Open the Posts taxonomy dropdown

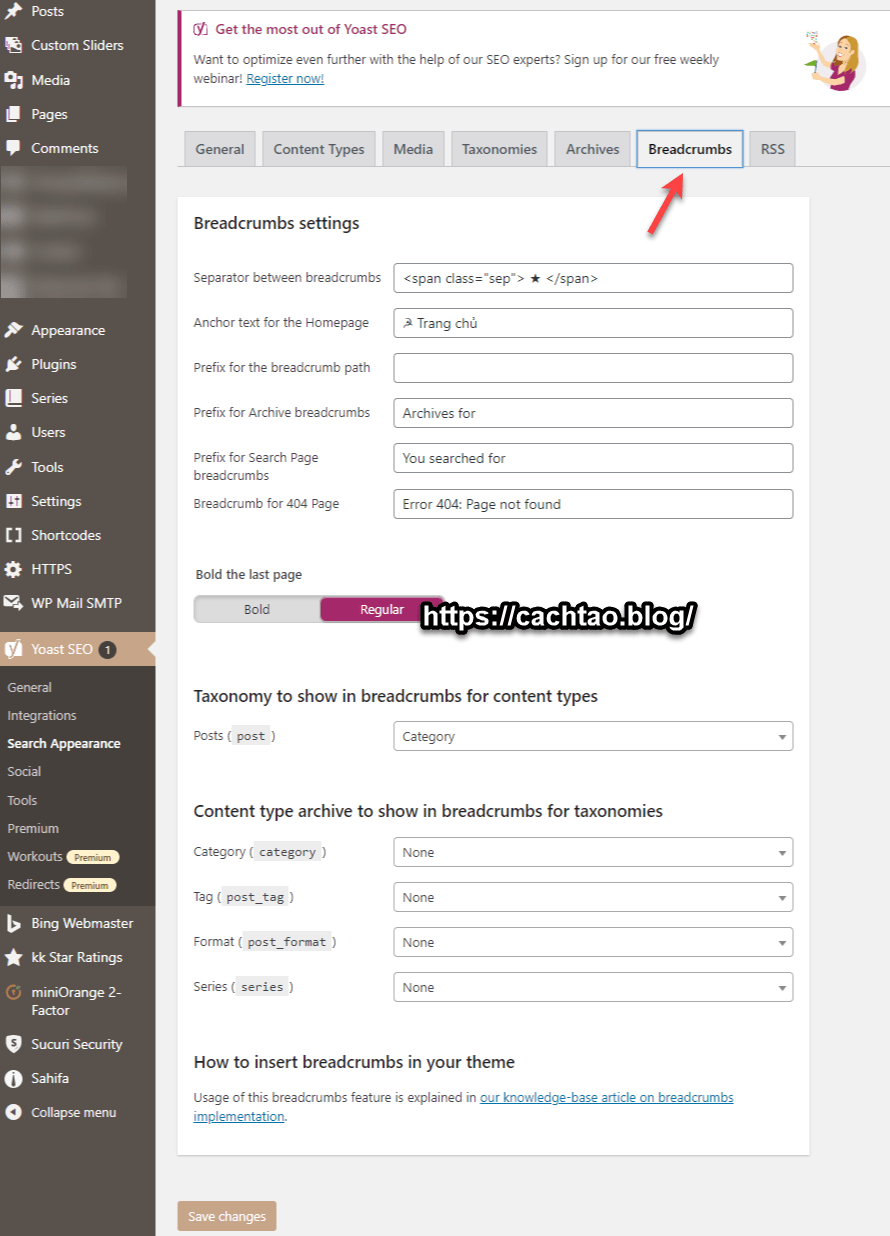tap(593, 736)
